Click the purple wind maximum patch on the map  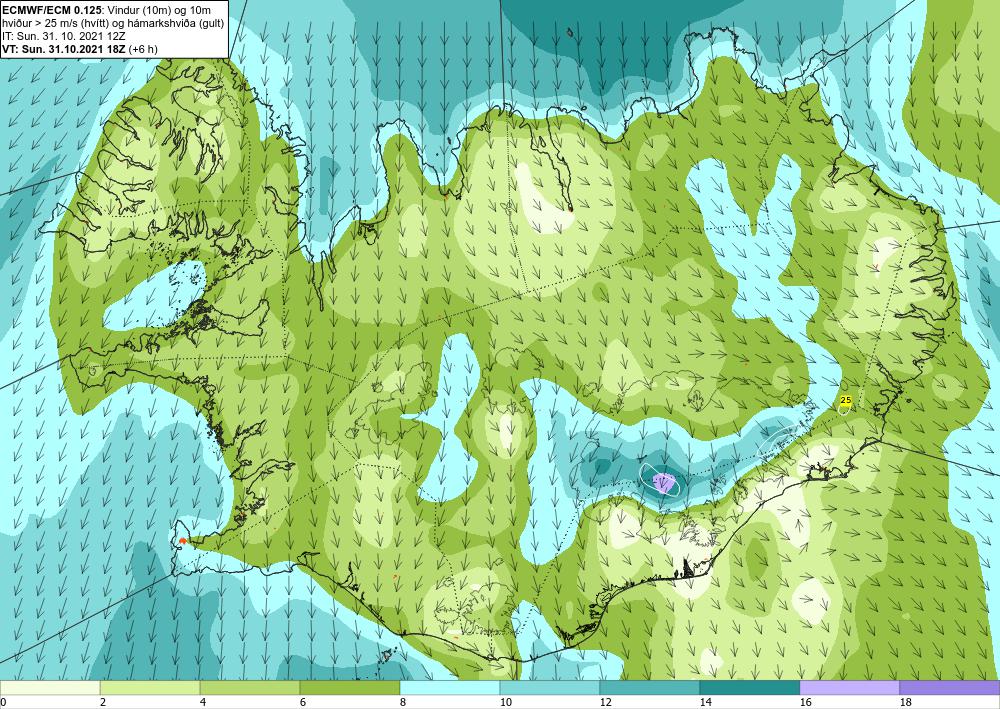(x=664, y=482)
